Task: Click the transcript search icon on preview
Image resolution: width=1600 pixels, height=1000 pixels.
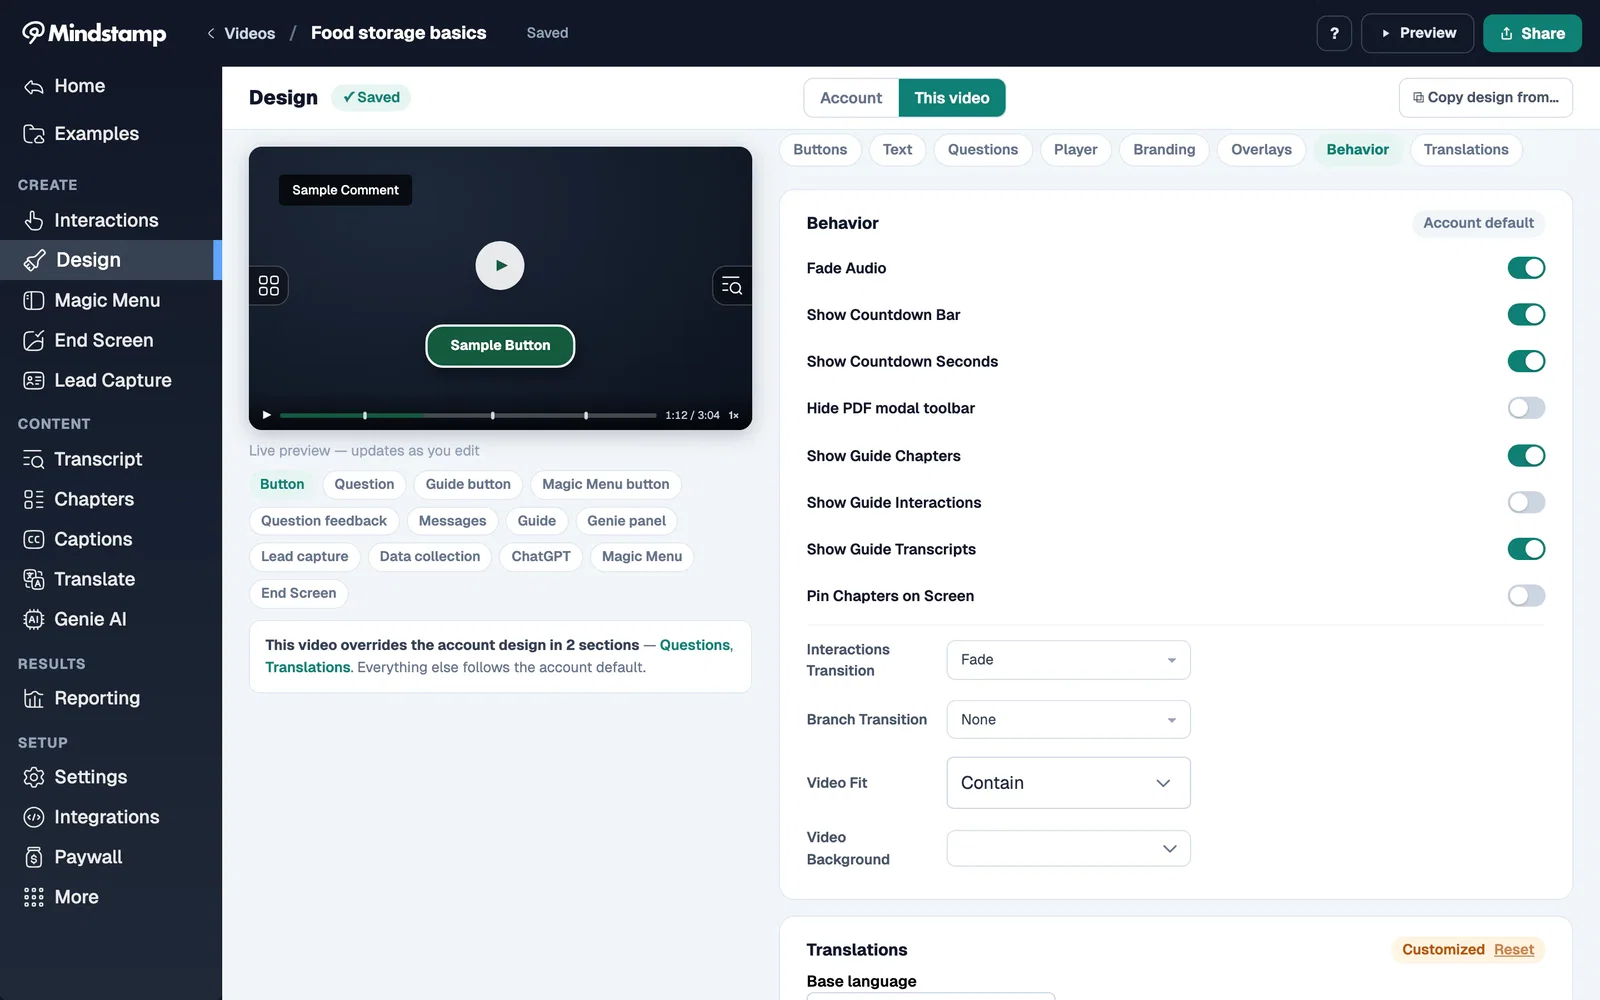Action: click(732, 286)
